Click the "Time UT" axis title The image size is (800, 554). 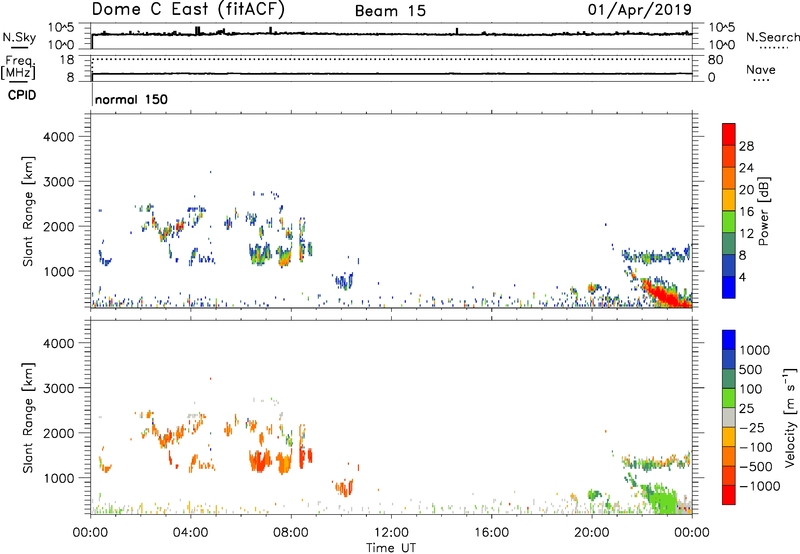[391, 548]
